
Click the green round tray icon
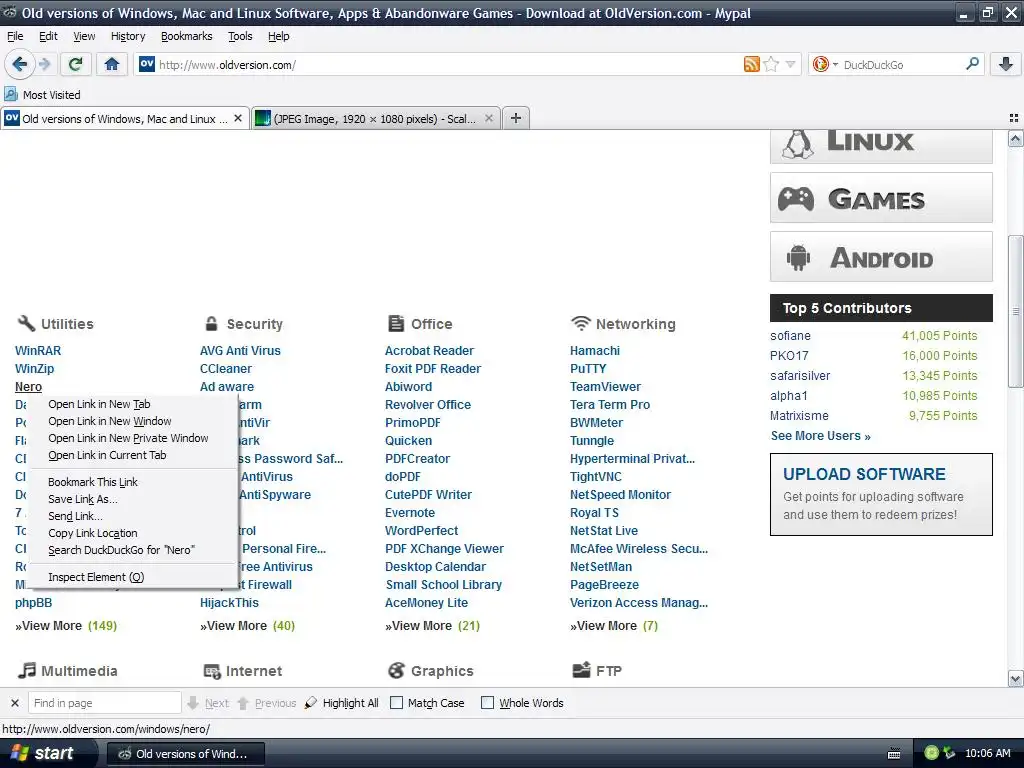coord(932,753)
